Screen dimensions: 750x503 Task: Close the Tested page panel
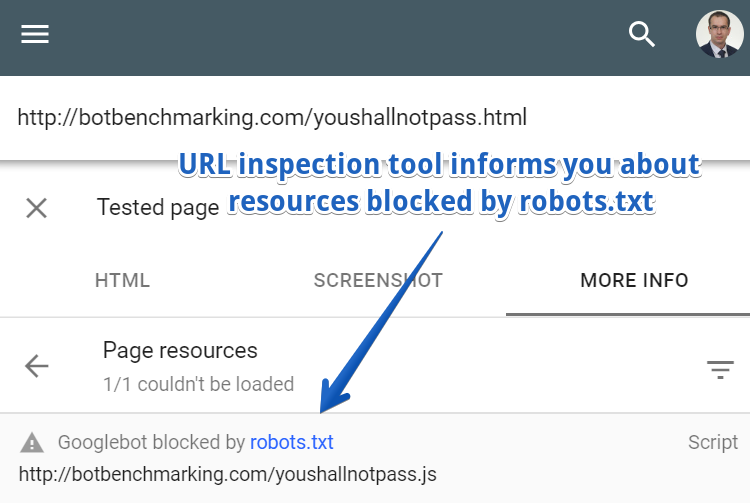coord(36,208)
